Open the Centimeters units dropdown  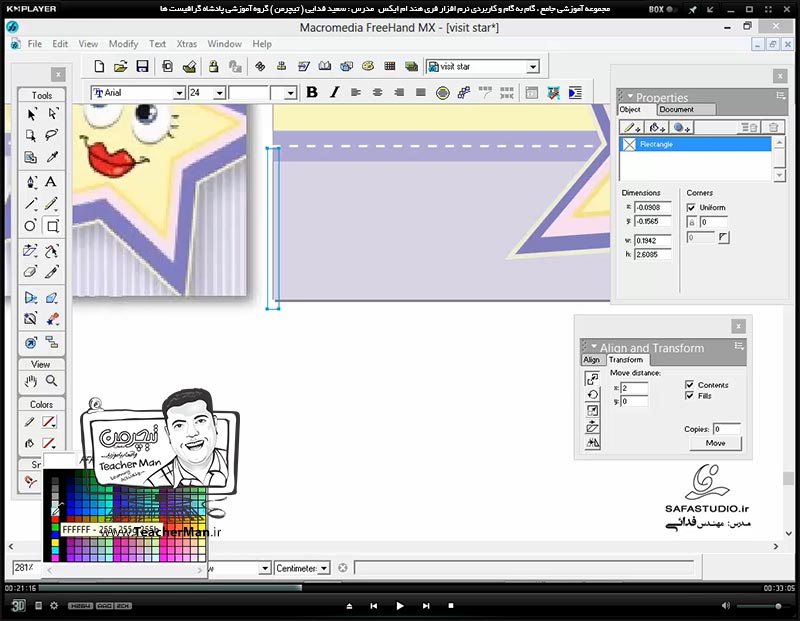click(x=323, y=568)
